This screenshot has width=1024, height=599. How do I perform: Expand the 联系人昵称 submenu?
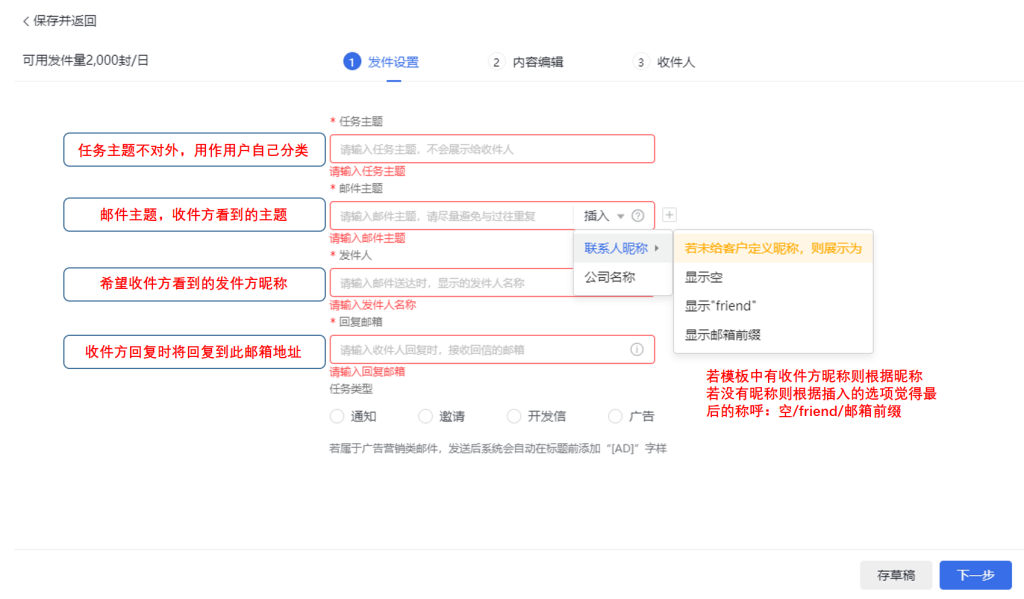pos(622,248)
